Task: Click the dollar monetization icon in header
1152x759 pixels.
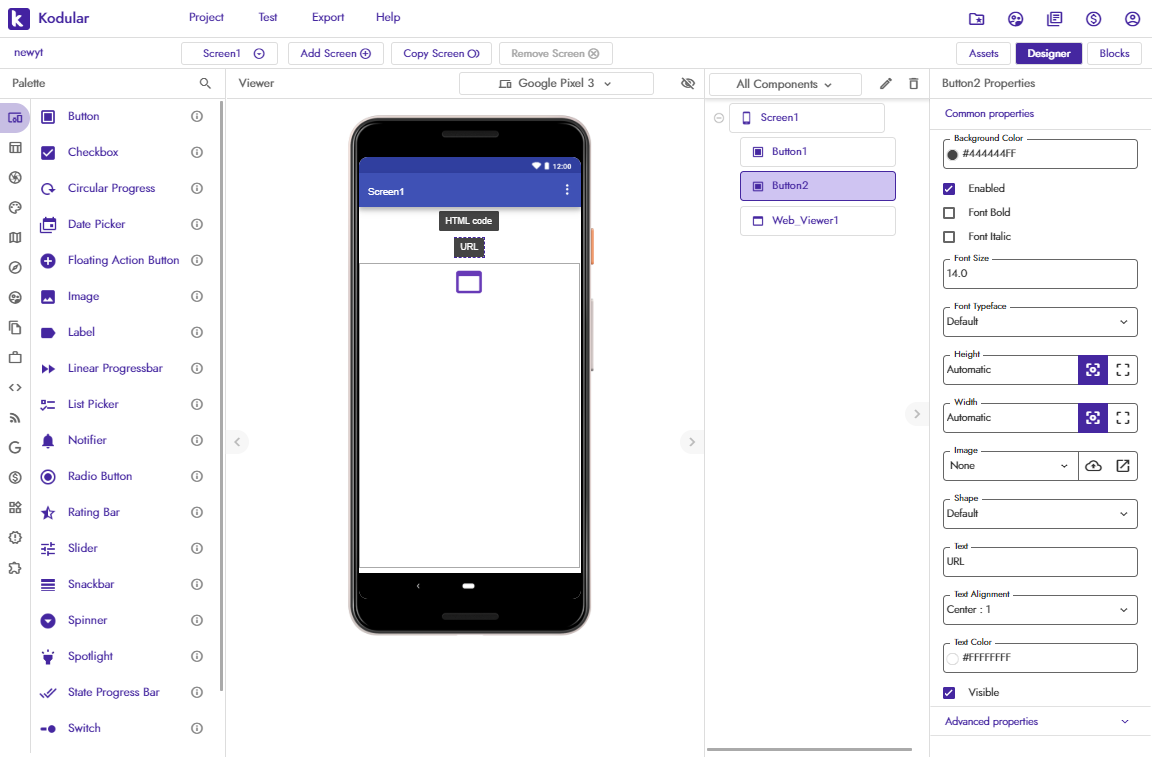Action: coord(1093,19)
